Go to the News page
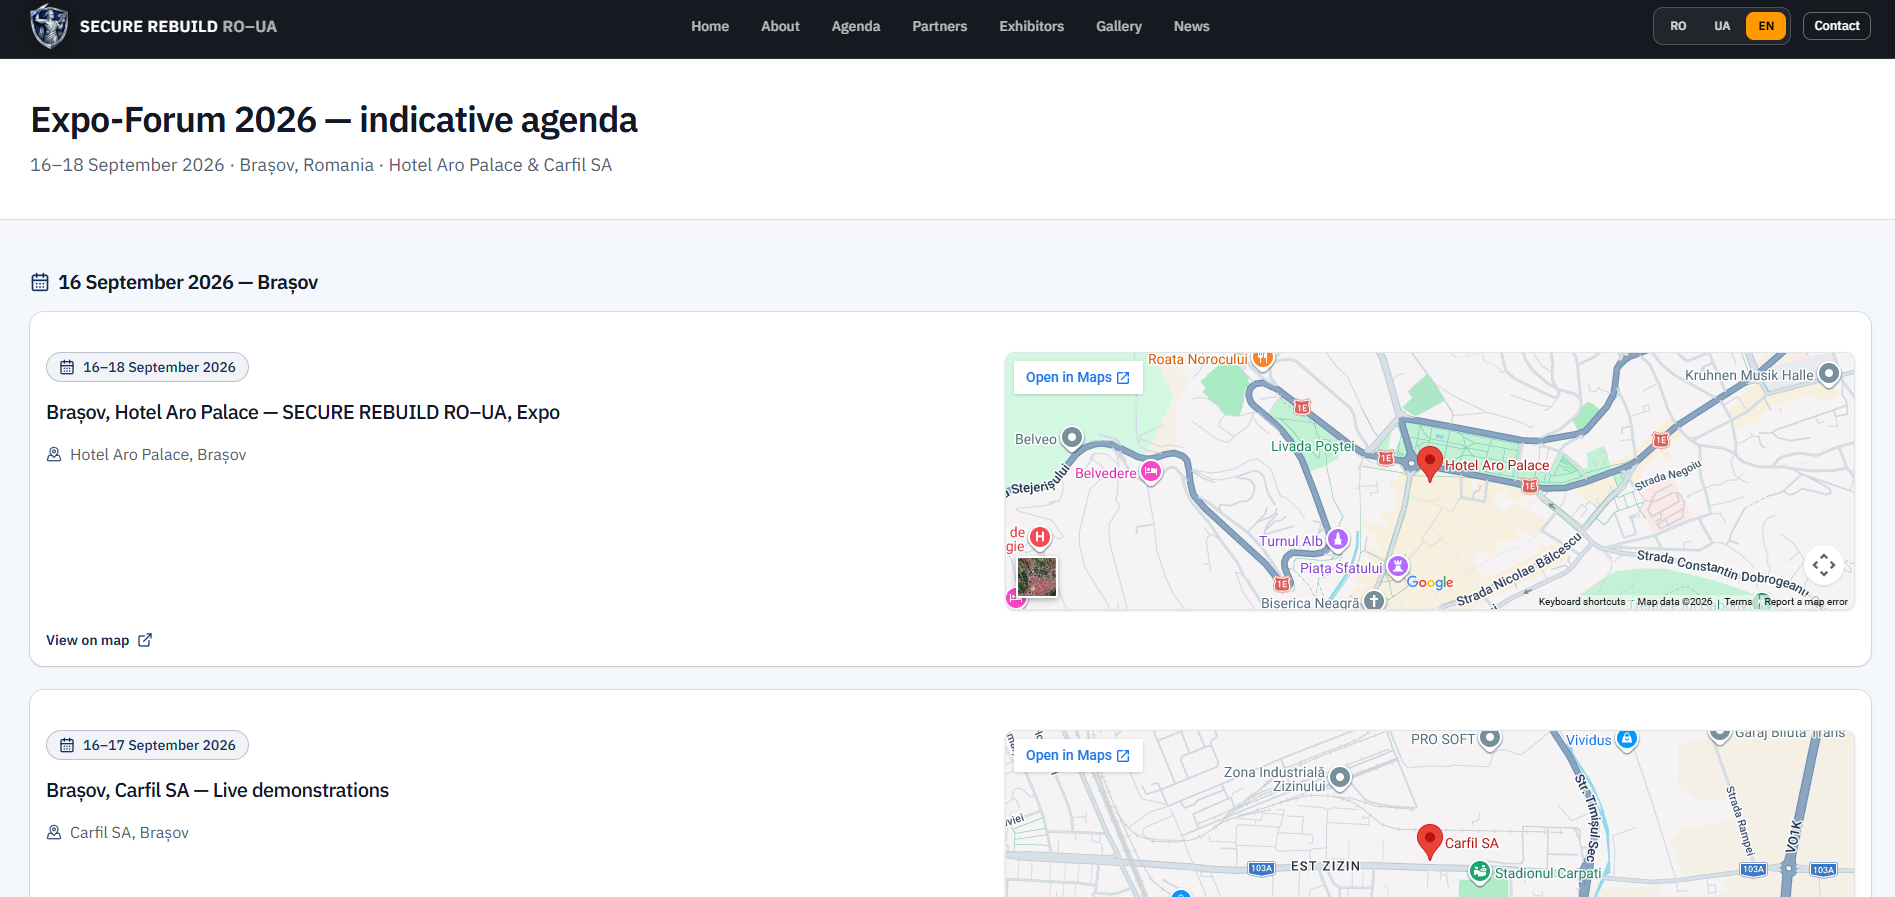 click(1192, 26)
